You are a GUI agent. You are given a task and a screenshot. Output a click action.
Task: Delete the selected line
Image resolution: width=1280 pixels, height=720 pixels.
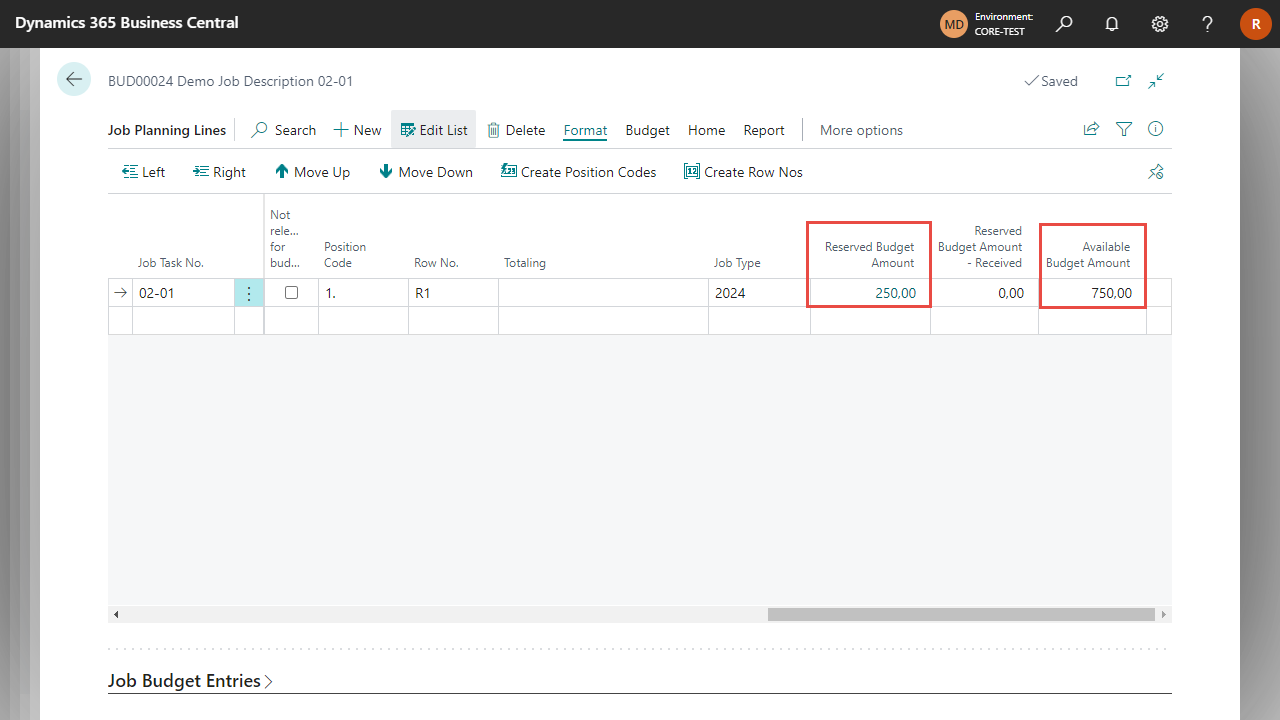tap(516, 130)
